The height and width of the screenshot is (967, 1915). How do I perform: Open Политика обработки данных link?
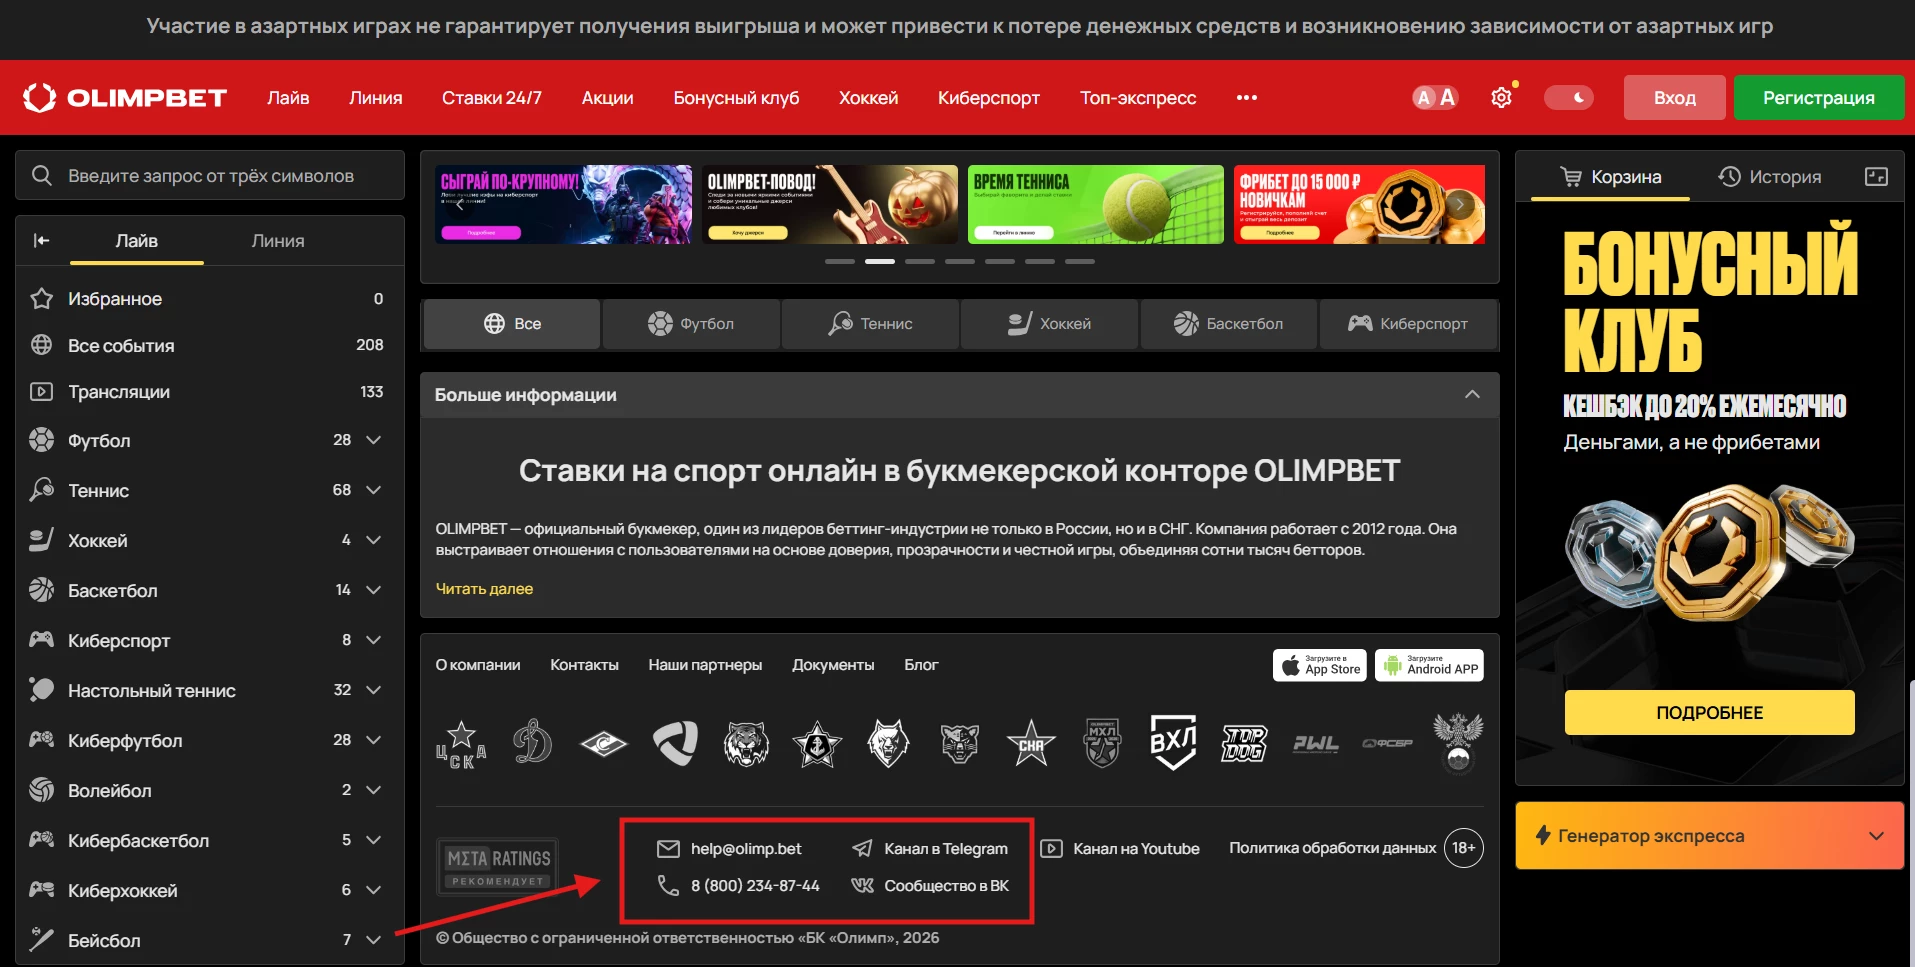(1332, 848)
